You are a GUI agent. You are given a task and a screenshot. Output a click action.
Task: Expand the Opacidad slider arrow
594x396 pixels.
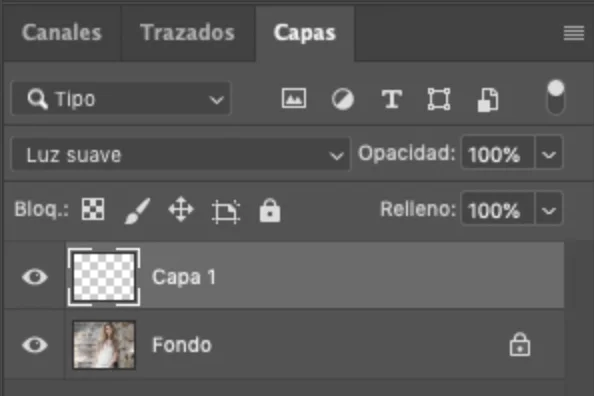click(549, 154)
